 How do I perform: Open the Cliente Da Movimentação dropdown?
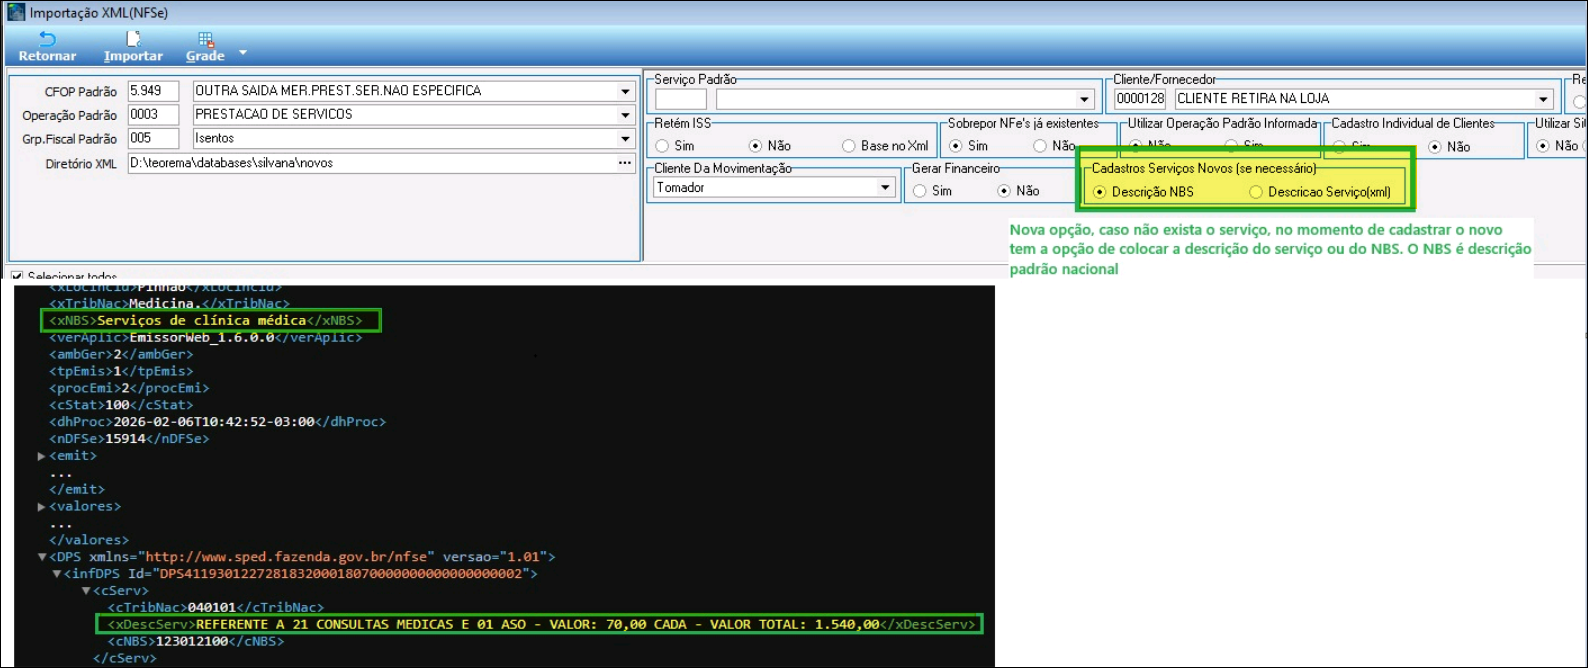tap(885, 188)
